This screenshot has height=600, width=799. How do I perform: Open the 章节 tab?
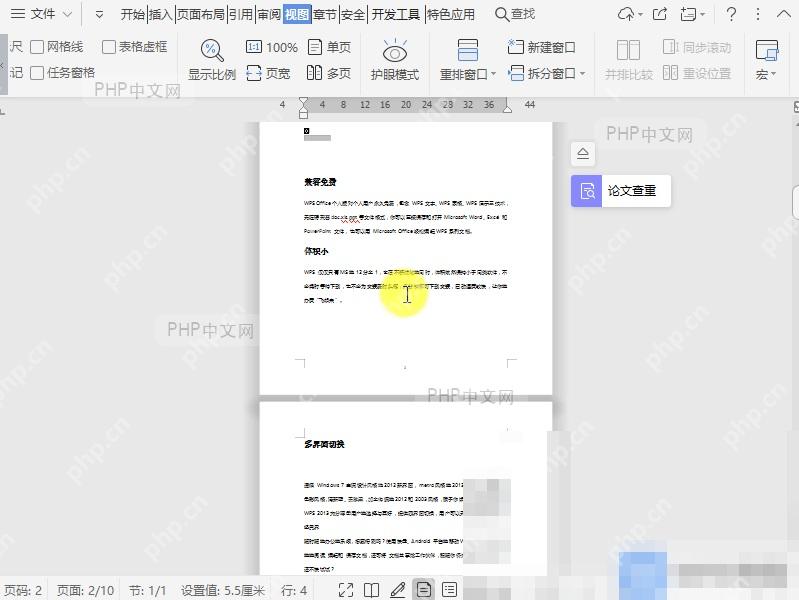[x=325, y=14]
